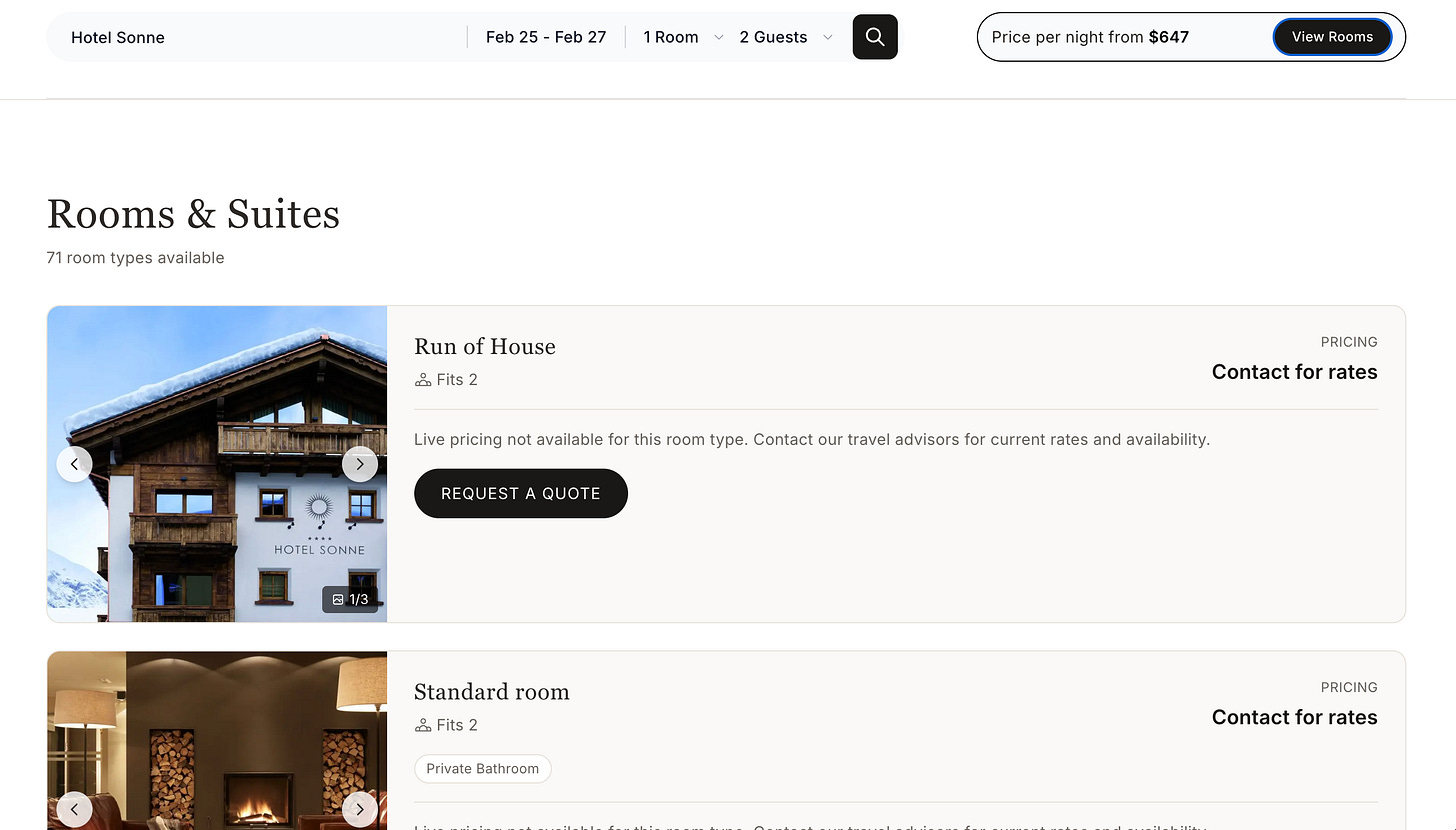
Task: Click the search magnifier button
Action: [x=875, y=37]
